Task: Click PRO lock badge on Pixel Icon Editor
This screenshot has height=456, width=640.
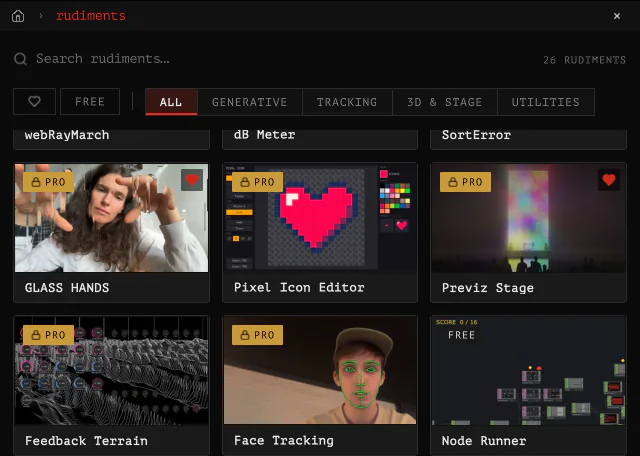Action: [257, 182]
